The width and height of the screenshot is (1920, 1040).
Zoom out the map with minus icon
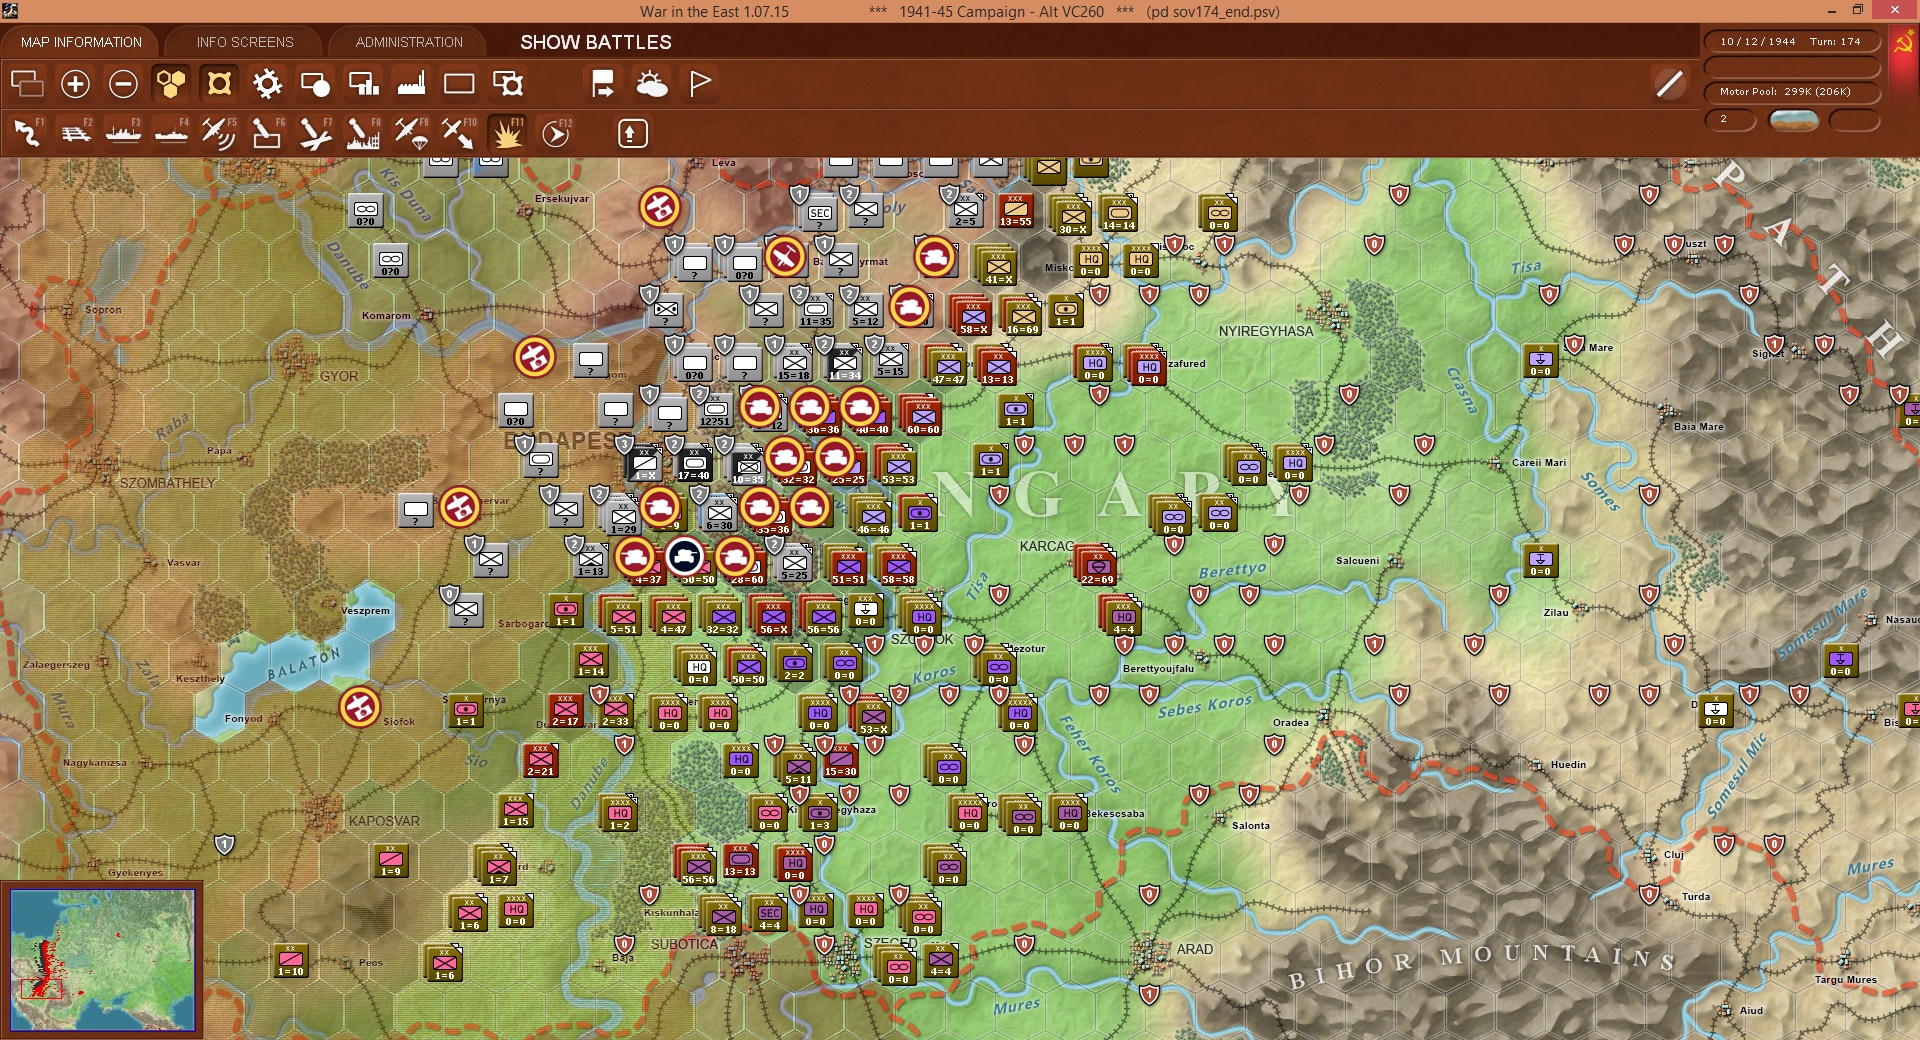point(123,84)
